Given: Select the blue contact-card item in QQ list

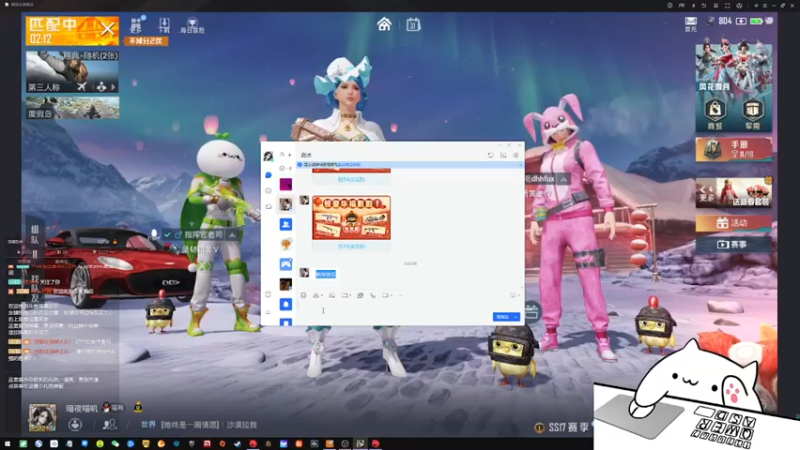Looking at the screenshot, I should pyautogui.click(x=286, y=224).
